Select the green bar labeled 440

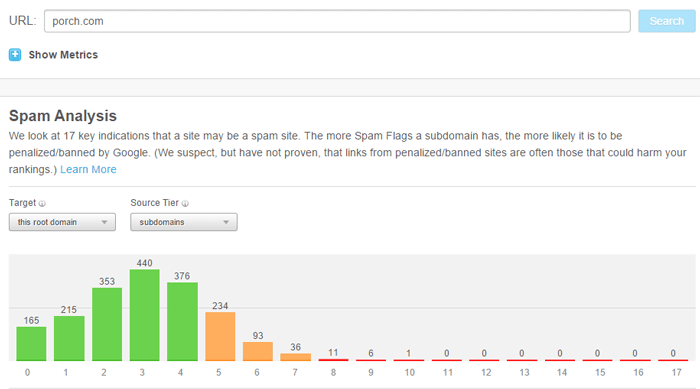145,315
